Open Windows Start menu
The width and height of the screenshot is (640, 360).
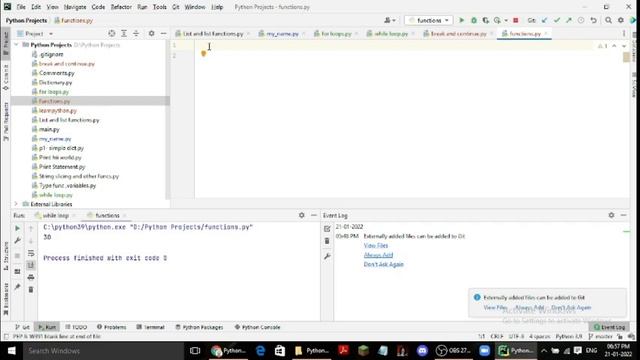(11, 351)
